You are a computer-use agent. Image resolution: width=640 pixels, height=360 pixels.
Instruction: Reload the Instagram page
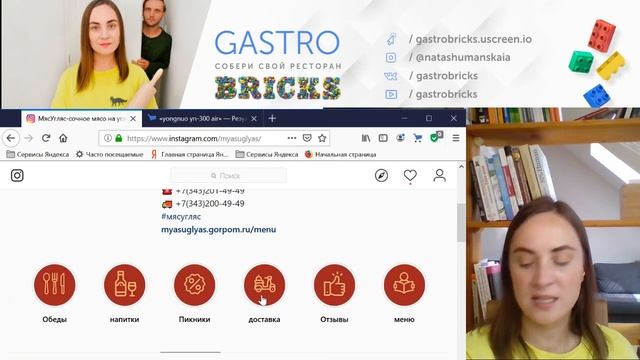pyautogui.click(x=46, y=138)
